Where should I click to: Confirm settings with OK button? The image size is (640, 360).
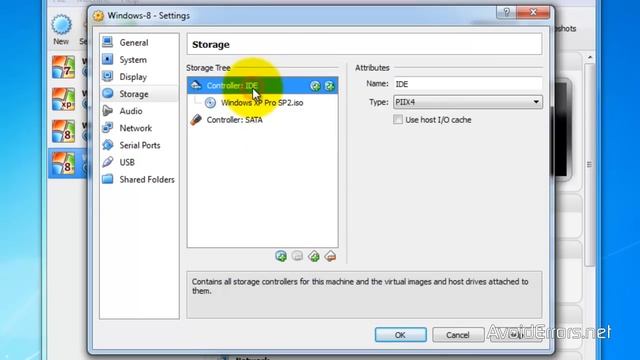[400, 335]
